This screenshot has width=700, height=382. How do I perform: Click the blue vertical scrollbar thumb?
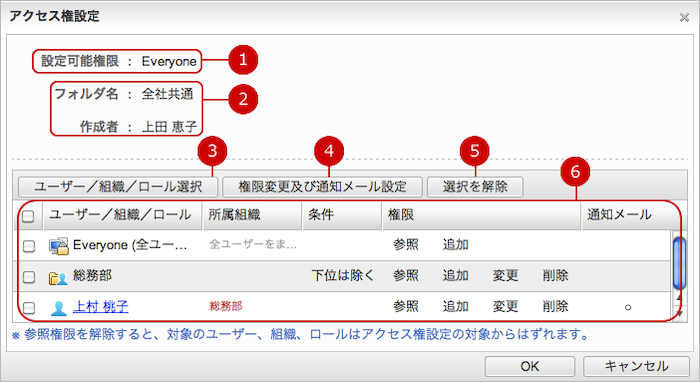[679, 264]
